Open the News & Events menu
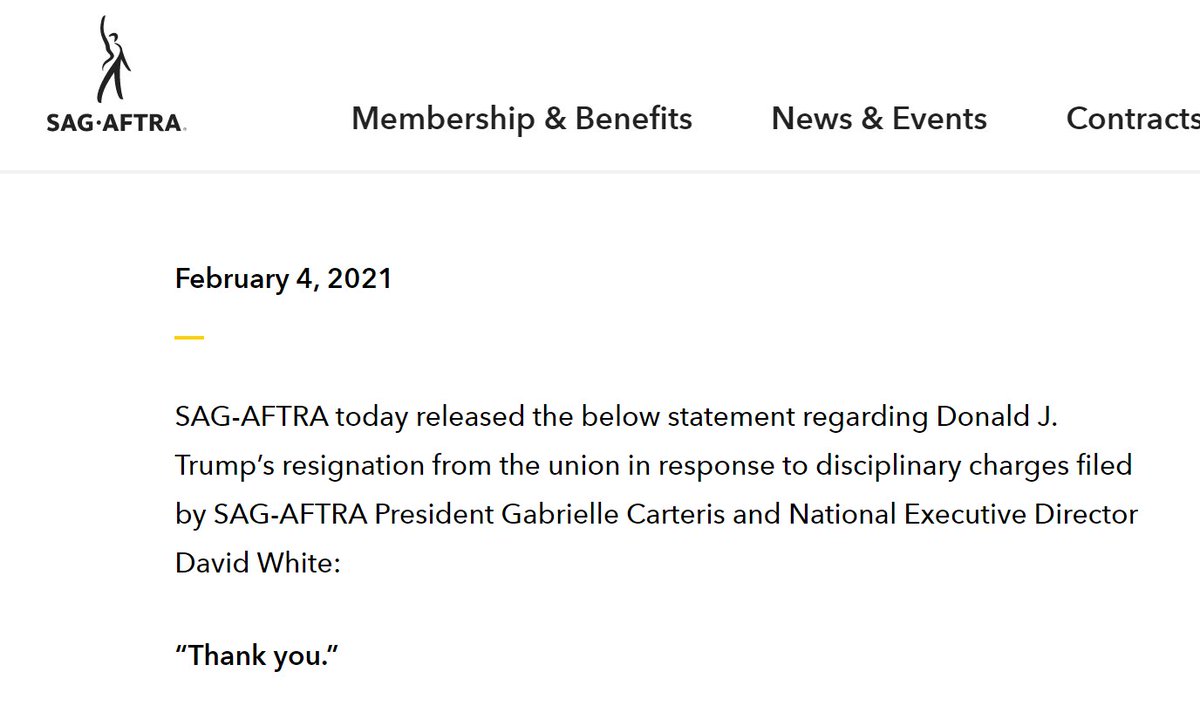The image size is (1200, 713). coord(879,119)
